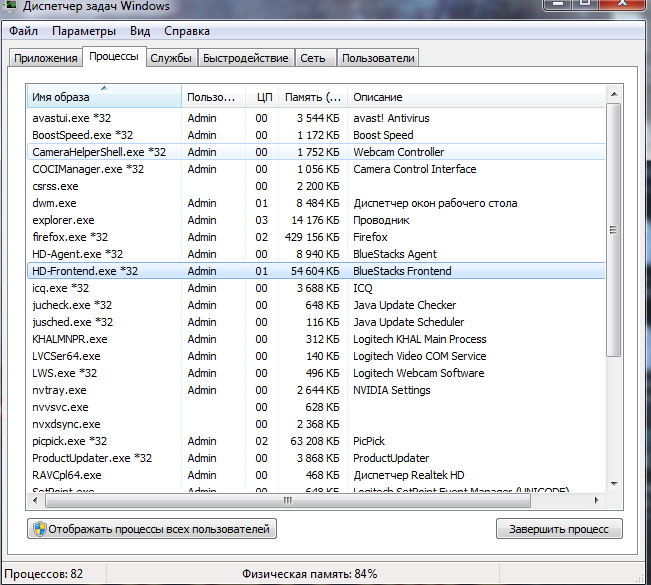
Task: Click explorer.exe CPU value 03
Action: tap(262, 220)
